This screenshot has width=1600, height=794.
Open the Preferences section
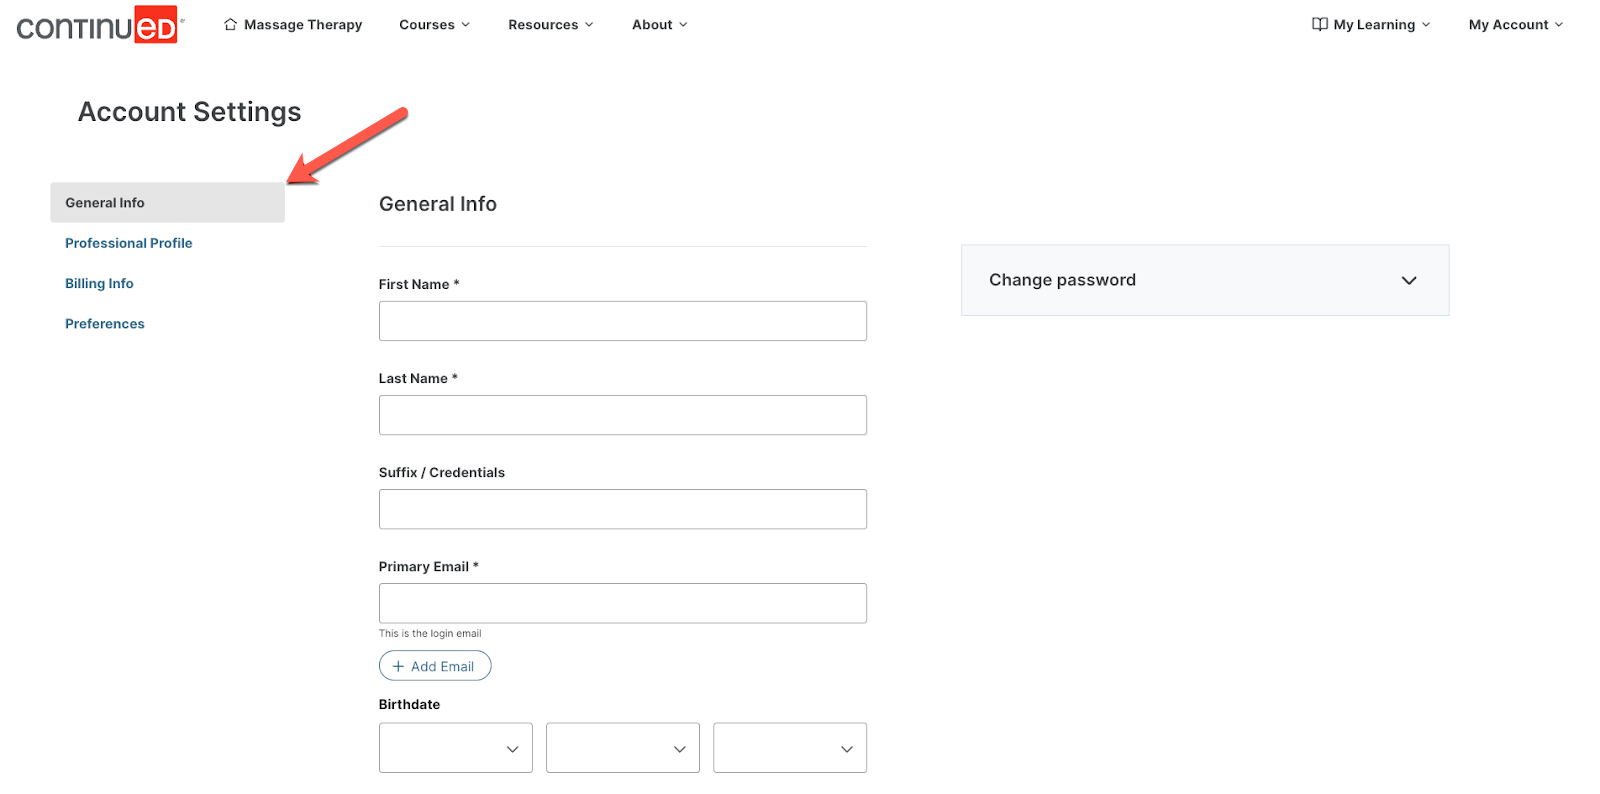[105, 324]
